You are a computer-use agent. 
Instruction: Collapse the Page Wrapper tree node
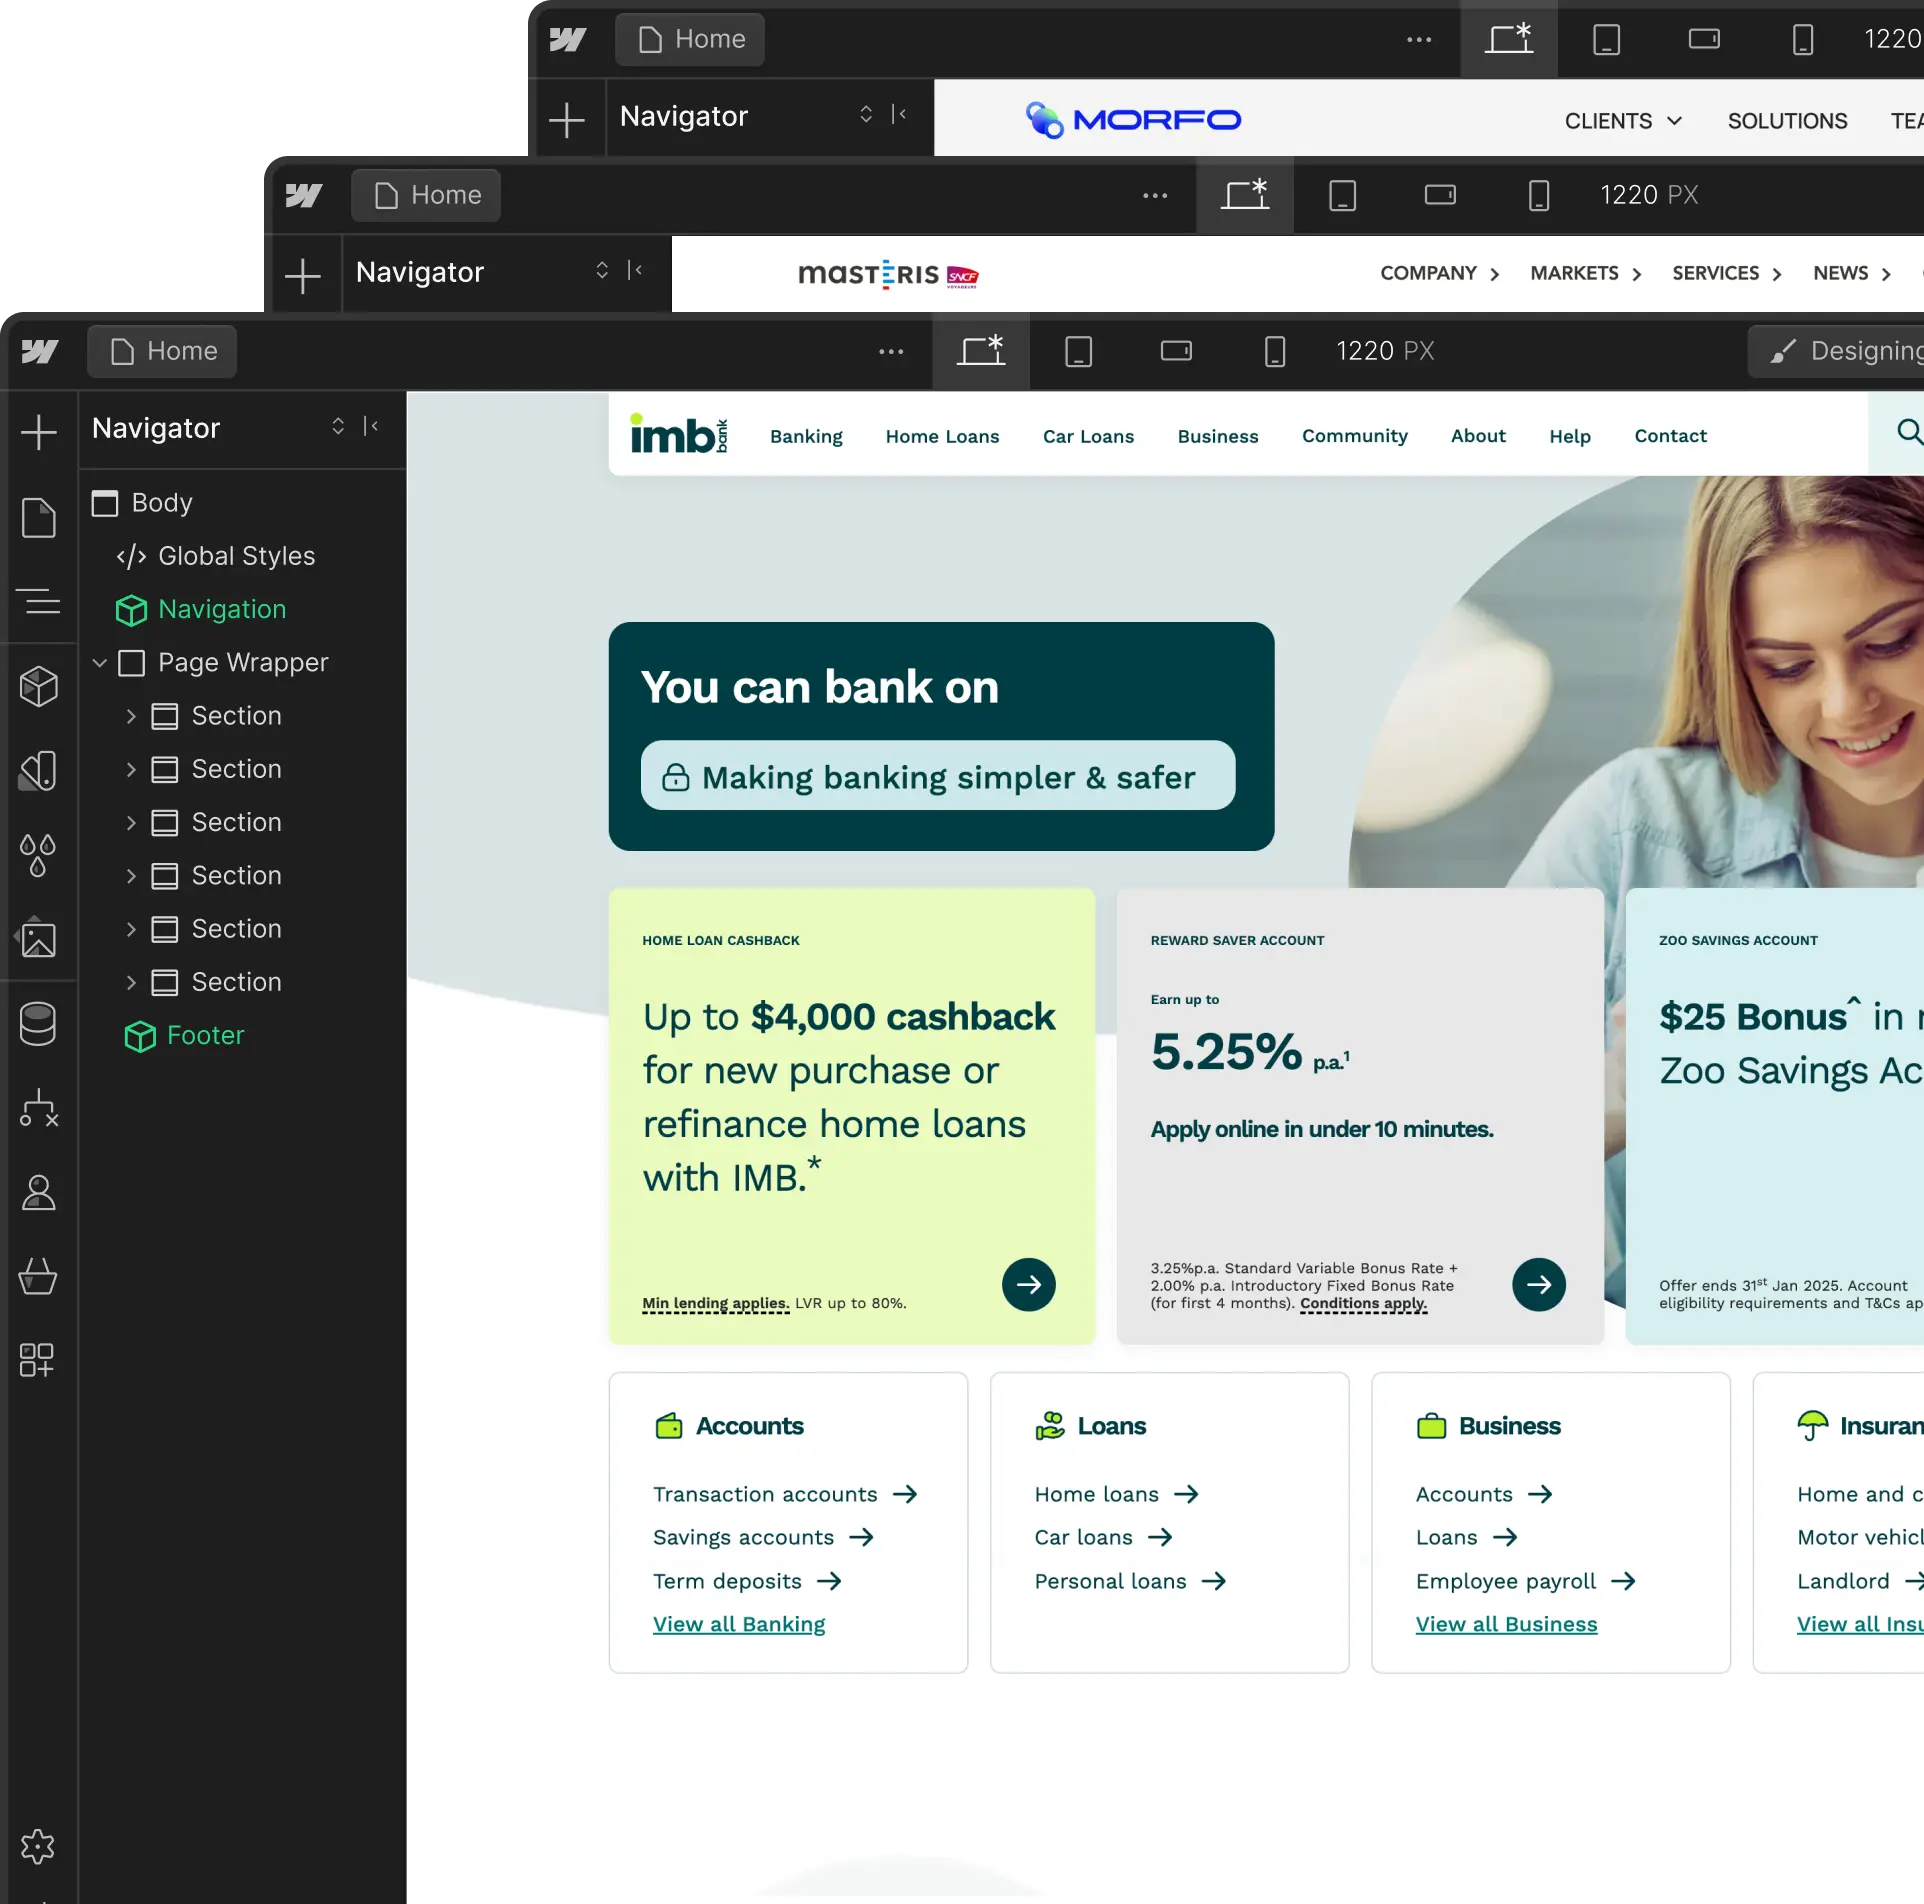point(100,663)
